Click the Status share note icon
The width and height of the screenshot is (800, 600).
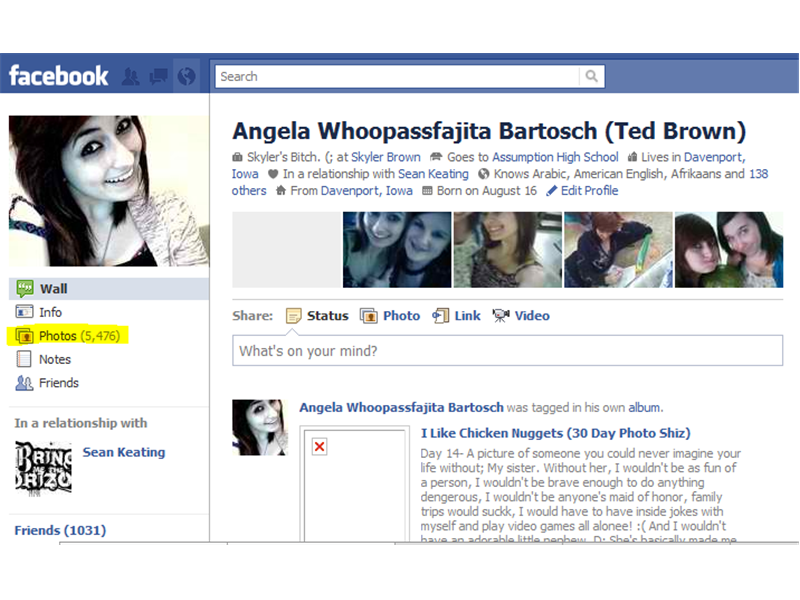tap(293, 316)
